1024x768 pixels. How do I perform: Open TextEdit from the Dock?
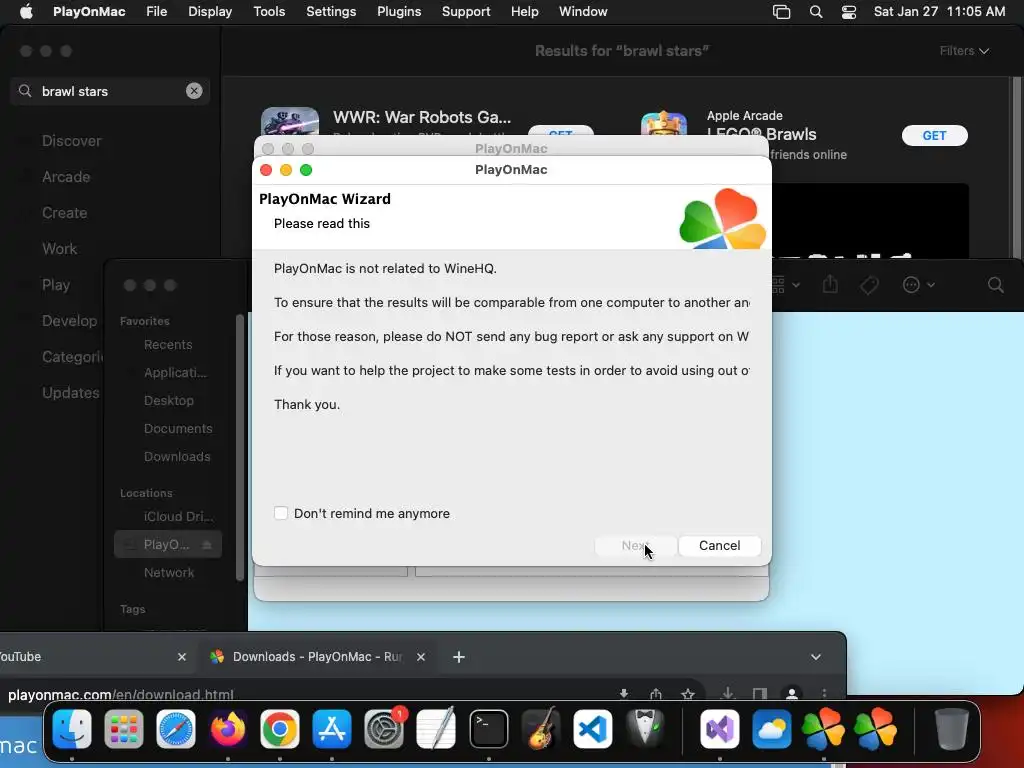point(436,729)
